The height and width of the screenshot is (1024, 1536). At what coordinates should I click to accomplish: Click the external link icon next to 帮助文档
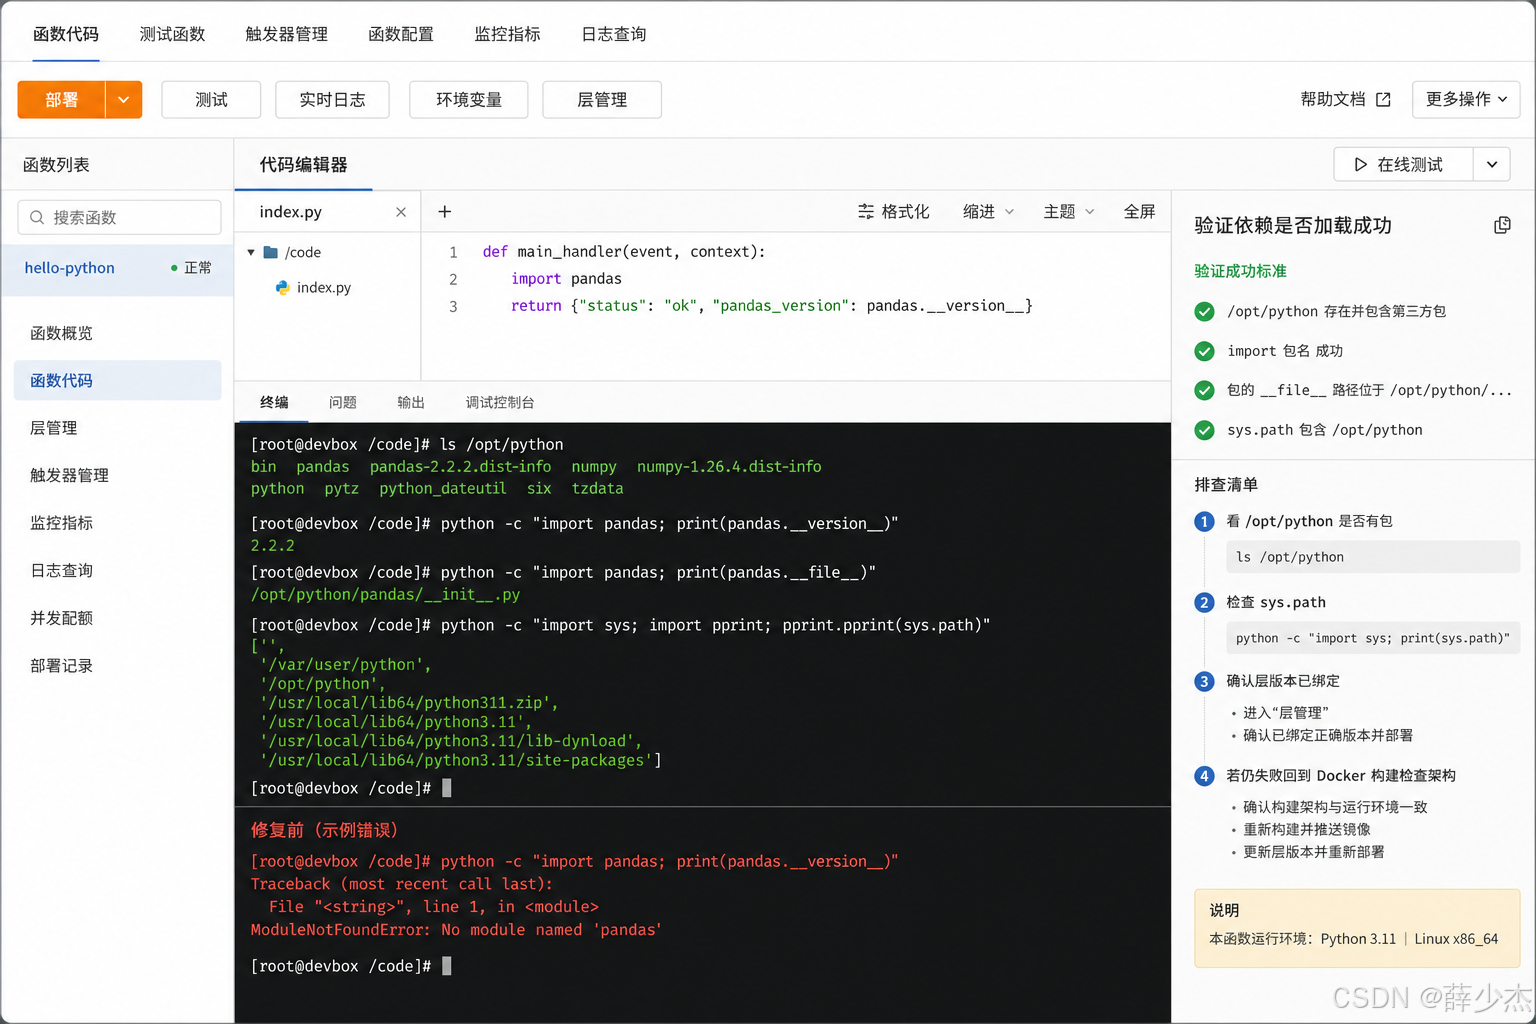[x=1383, y=99]
